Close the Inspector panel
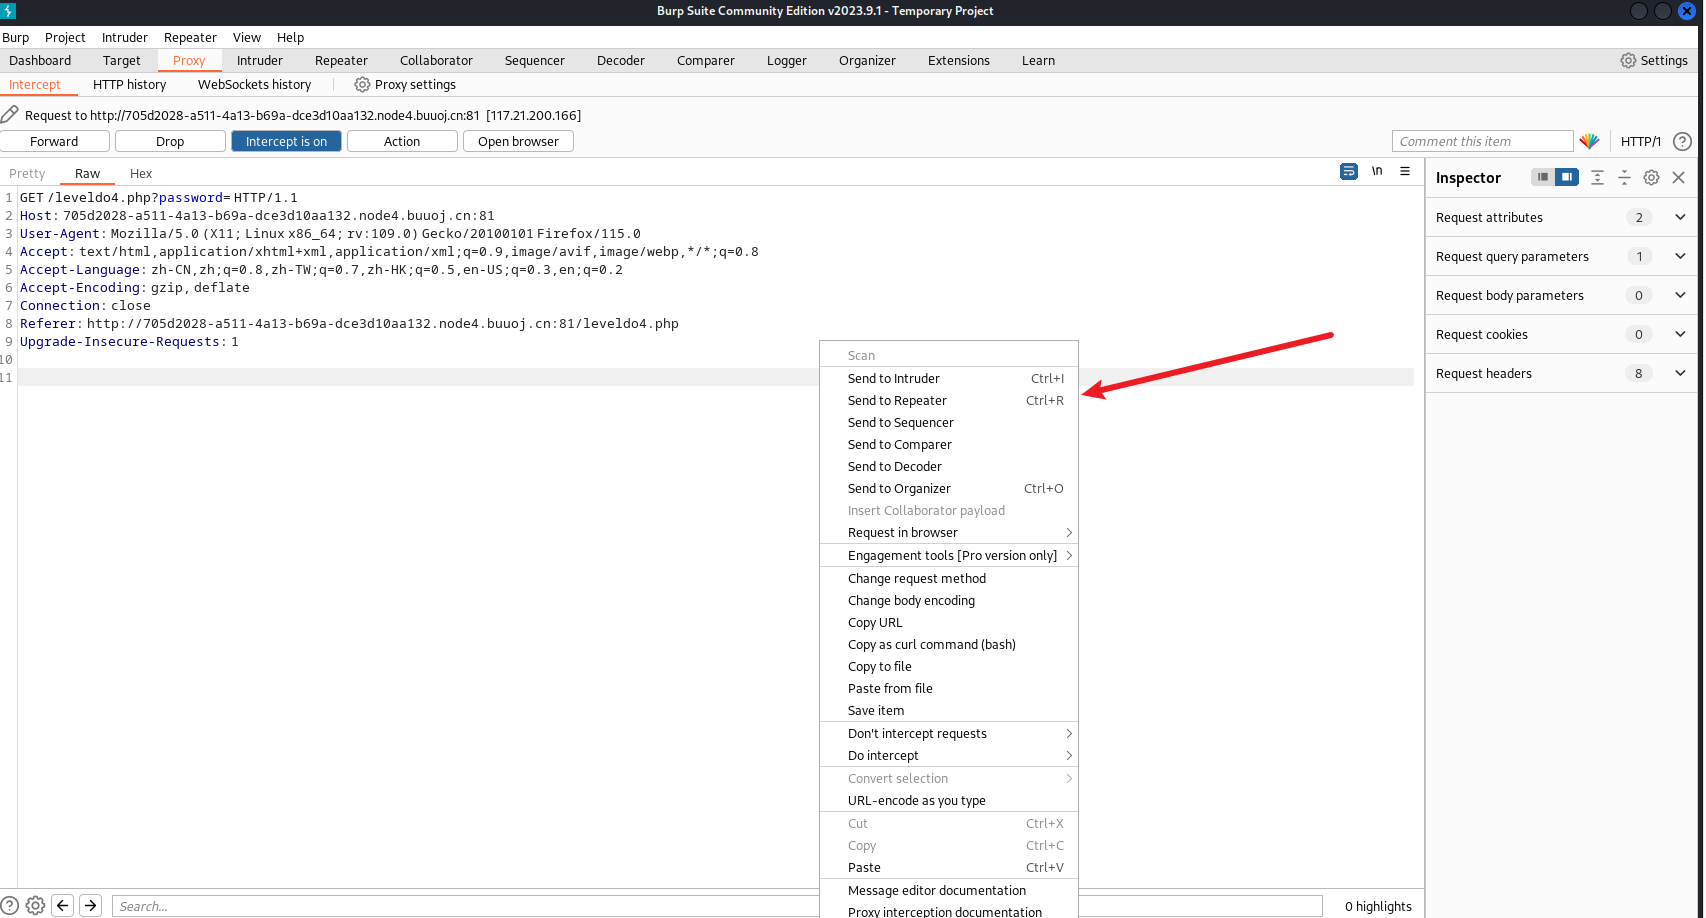1706x918 pixels. pos(1679,177)
